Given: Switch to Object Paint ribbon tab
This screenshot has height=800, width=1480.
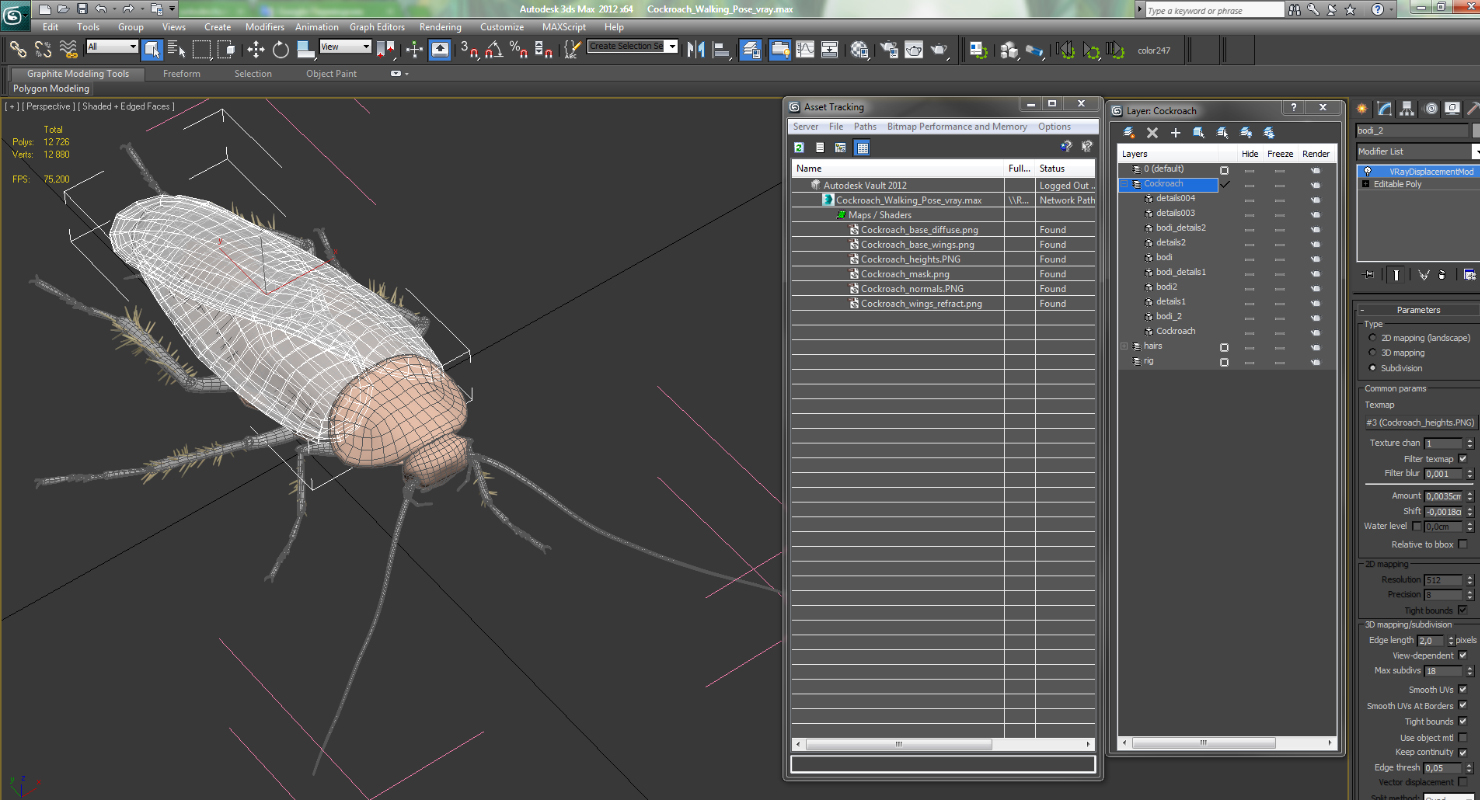Looking at the screenshot, I should (331, 74).
